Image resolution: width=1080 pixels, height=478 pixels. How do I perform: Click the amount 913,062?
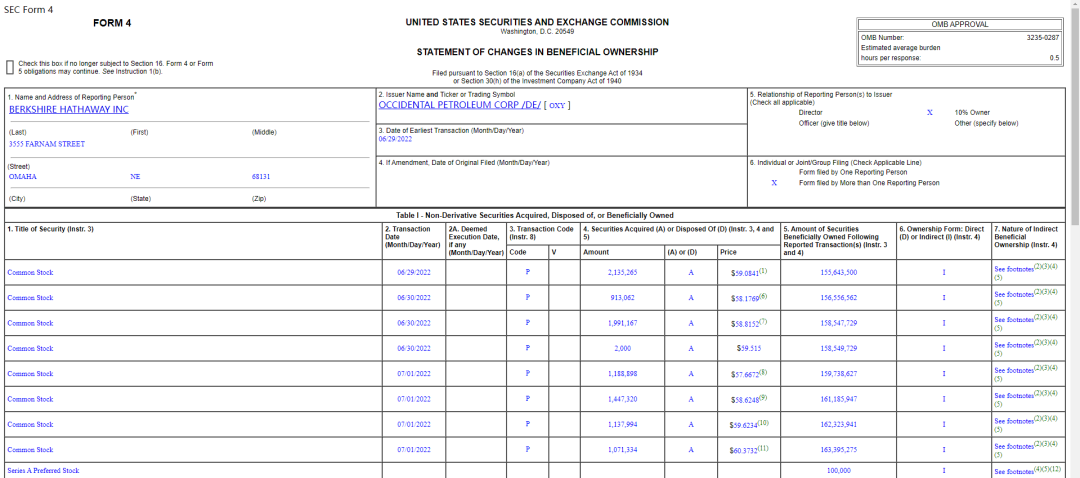(622, 298)
